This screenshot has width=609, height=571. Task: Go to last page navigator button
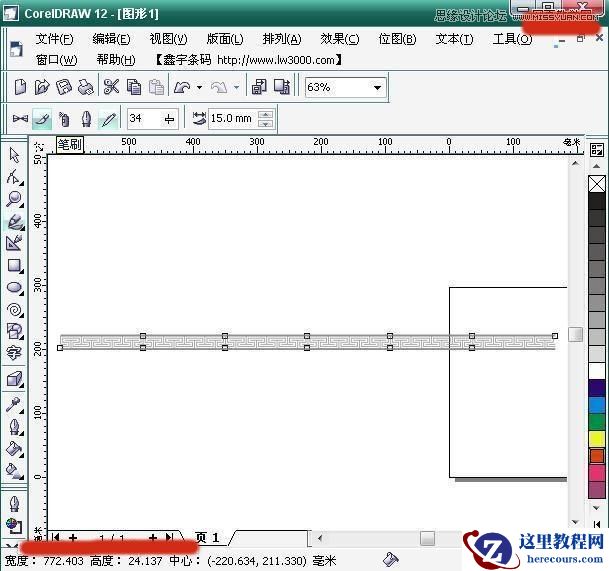tap(170, 537)
